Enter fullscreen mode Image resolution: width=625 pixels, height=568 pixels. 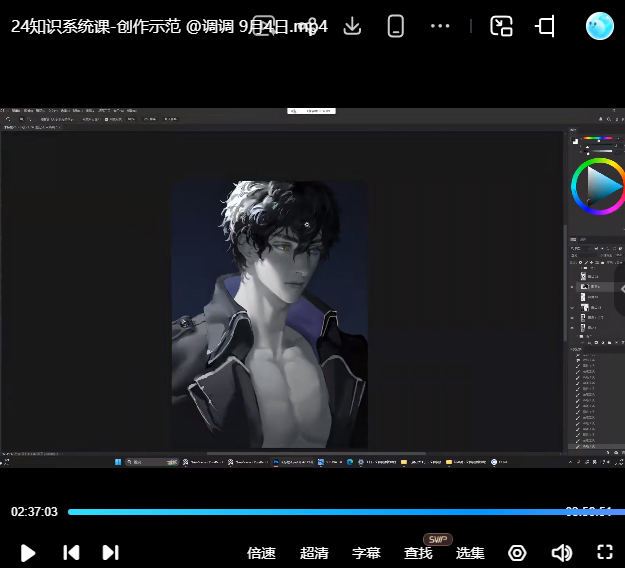(605, 552)
